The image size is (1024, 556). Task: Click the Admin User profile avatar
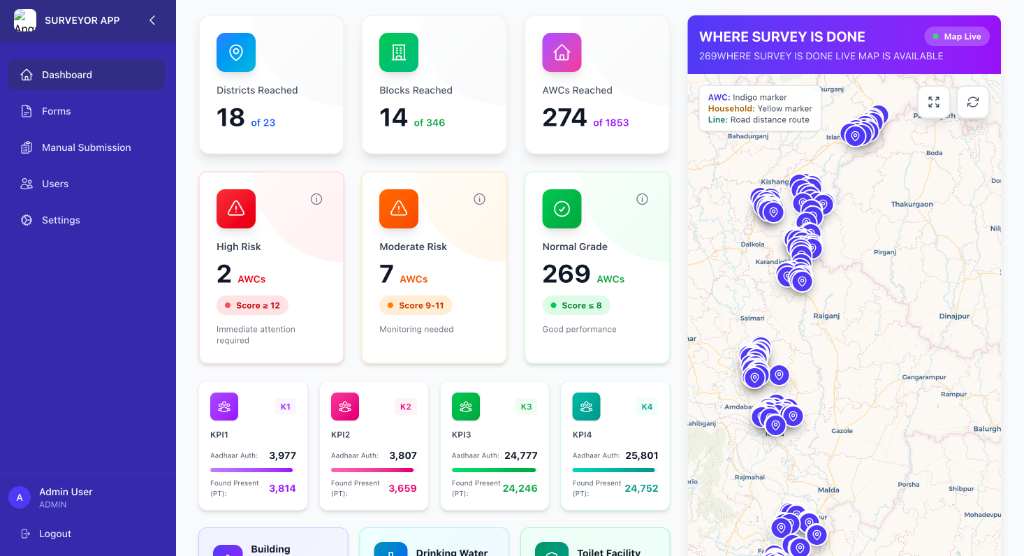(19, 497)
